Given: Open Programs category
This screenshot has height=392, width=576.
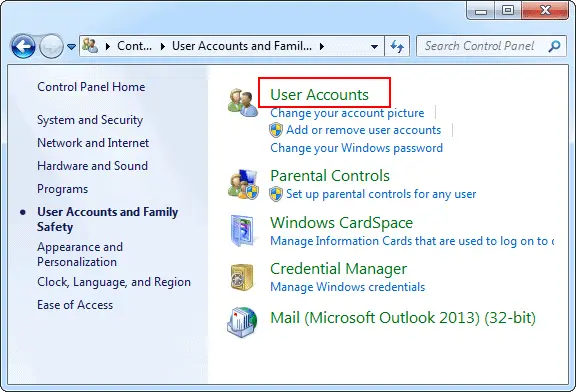Looking at the screenshot, I should click(62, 189).
